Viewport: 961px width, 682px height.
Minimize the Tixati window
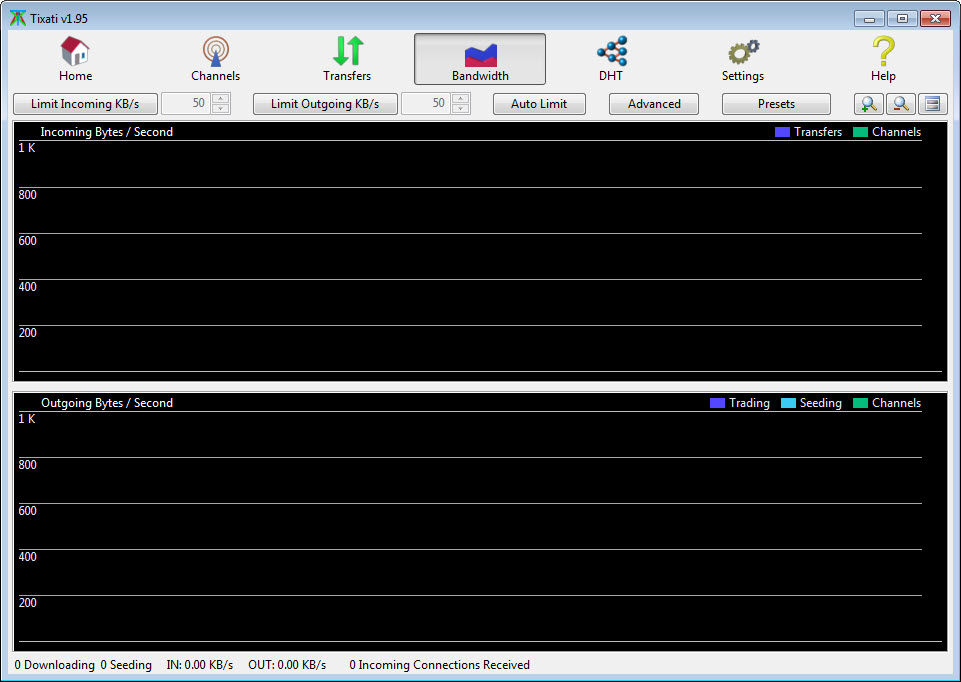[869, 18]
